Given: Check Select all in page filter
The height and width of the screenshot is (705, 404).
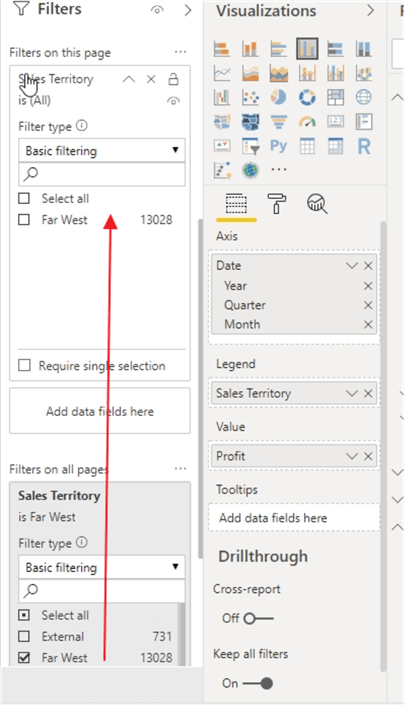Looking at the screenshot, I should pos(24,198).
